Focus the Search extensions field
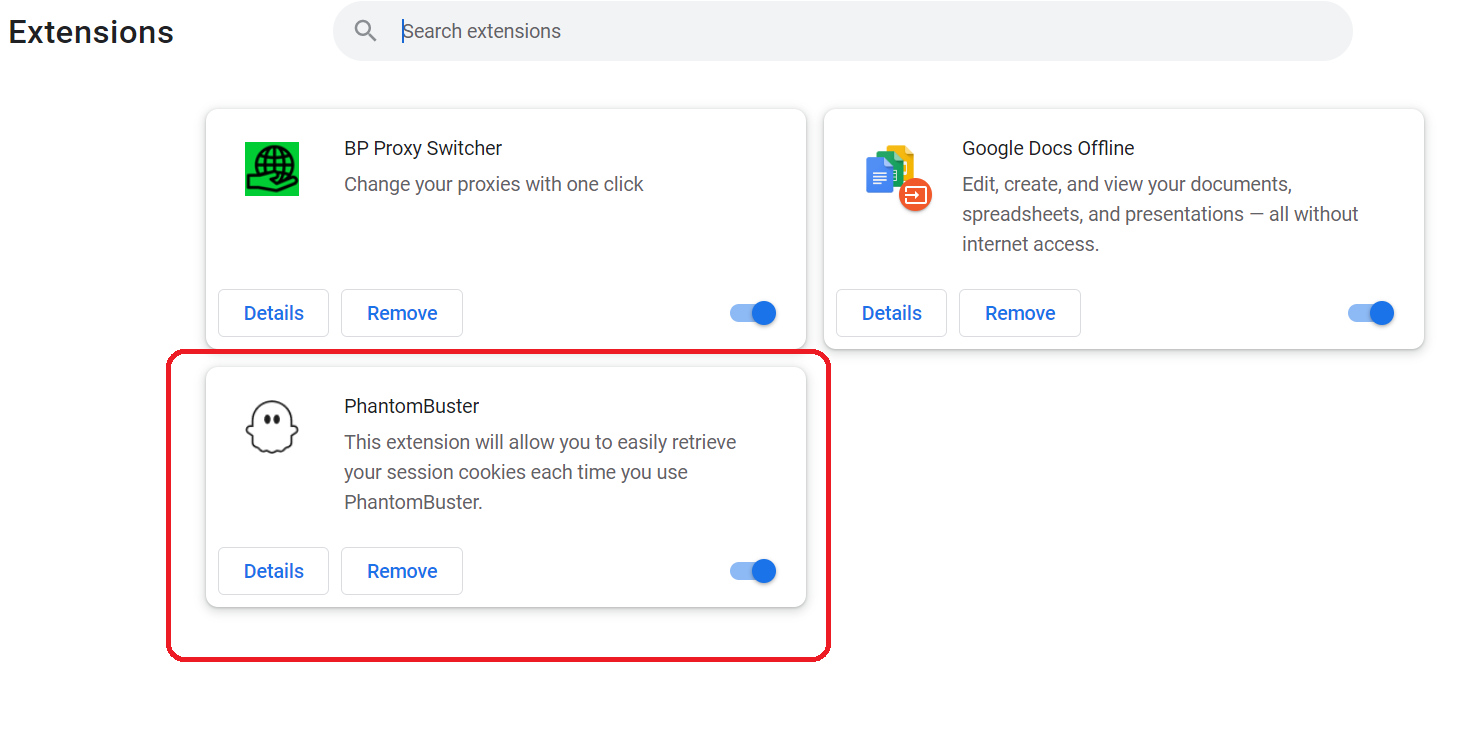Image resolution: width=1470 pixels, height=729 pixels. (x=843, y=31)
